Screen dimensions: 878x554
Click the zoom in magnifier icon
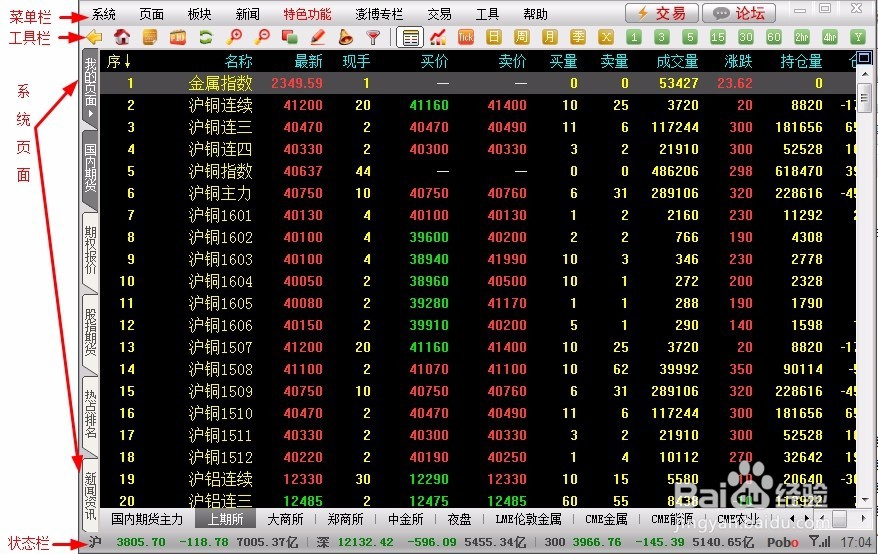pos(234,38)
